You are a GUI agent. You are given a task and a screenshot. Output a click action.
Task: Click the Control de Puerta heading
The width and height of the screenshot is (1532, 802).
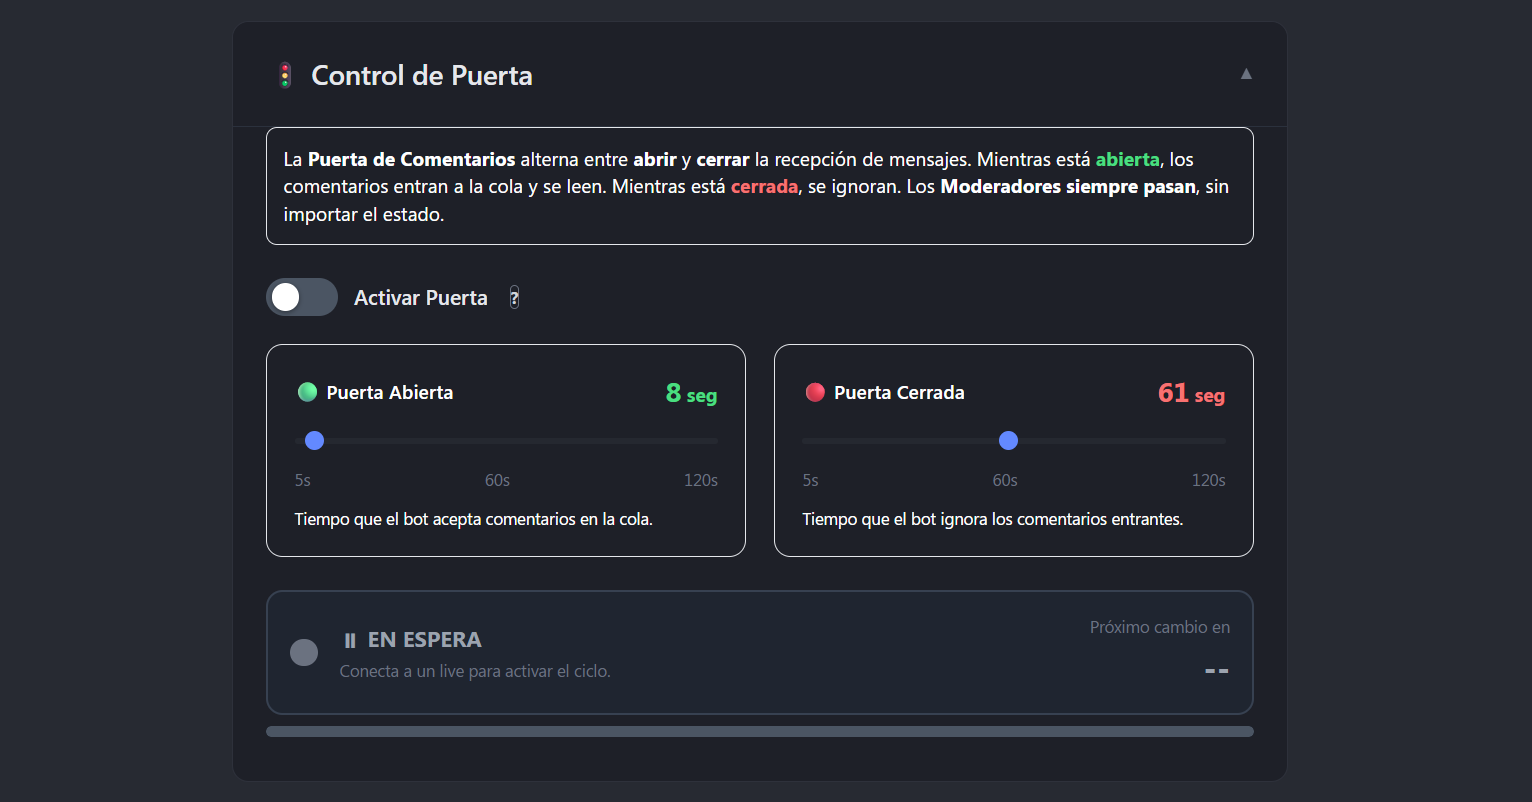point(421,75)
